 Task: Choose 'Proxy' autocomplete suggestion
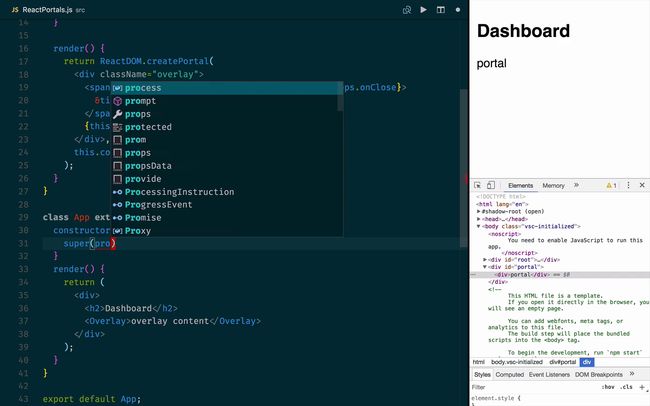click(x=226, y=231)
